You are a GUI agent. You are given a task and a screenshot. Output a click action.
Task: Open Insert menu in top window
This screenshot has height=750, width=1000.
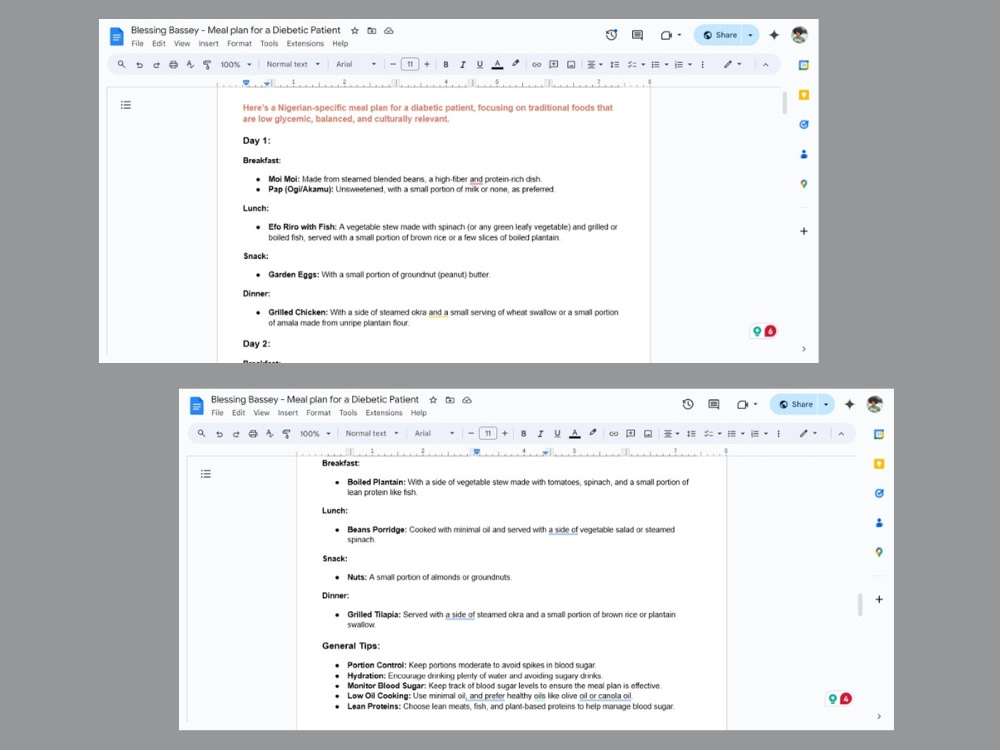[208, 43]
